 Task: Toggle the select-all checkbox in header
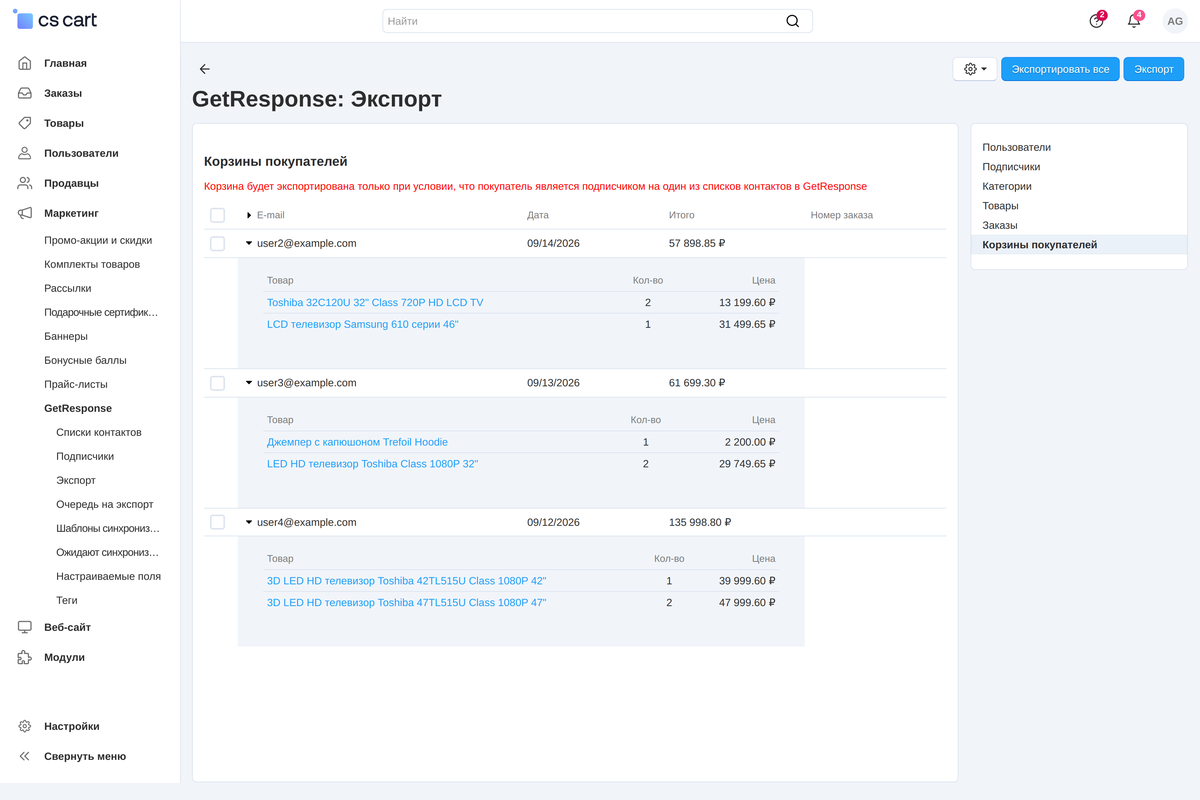click(x=217, y=215)
